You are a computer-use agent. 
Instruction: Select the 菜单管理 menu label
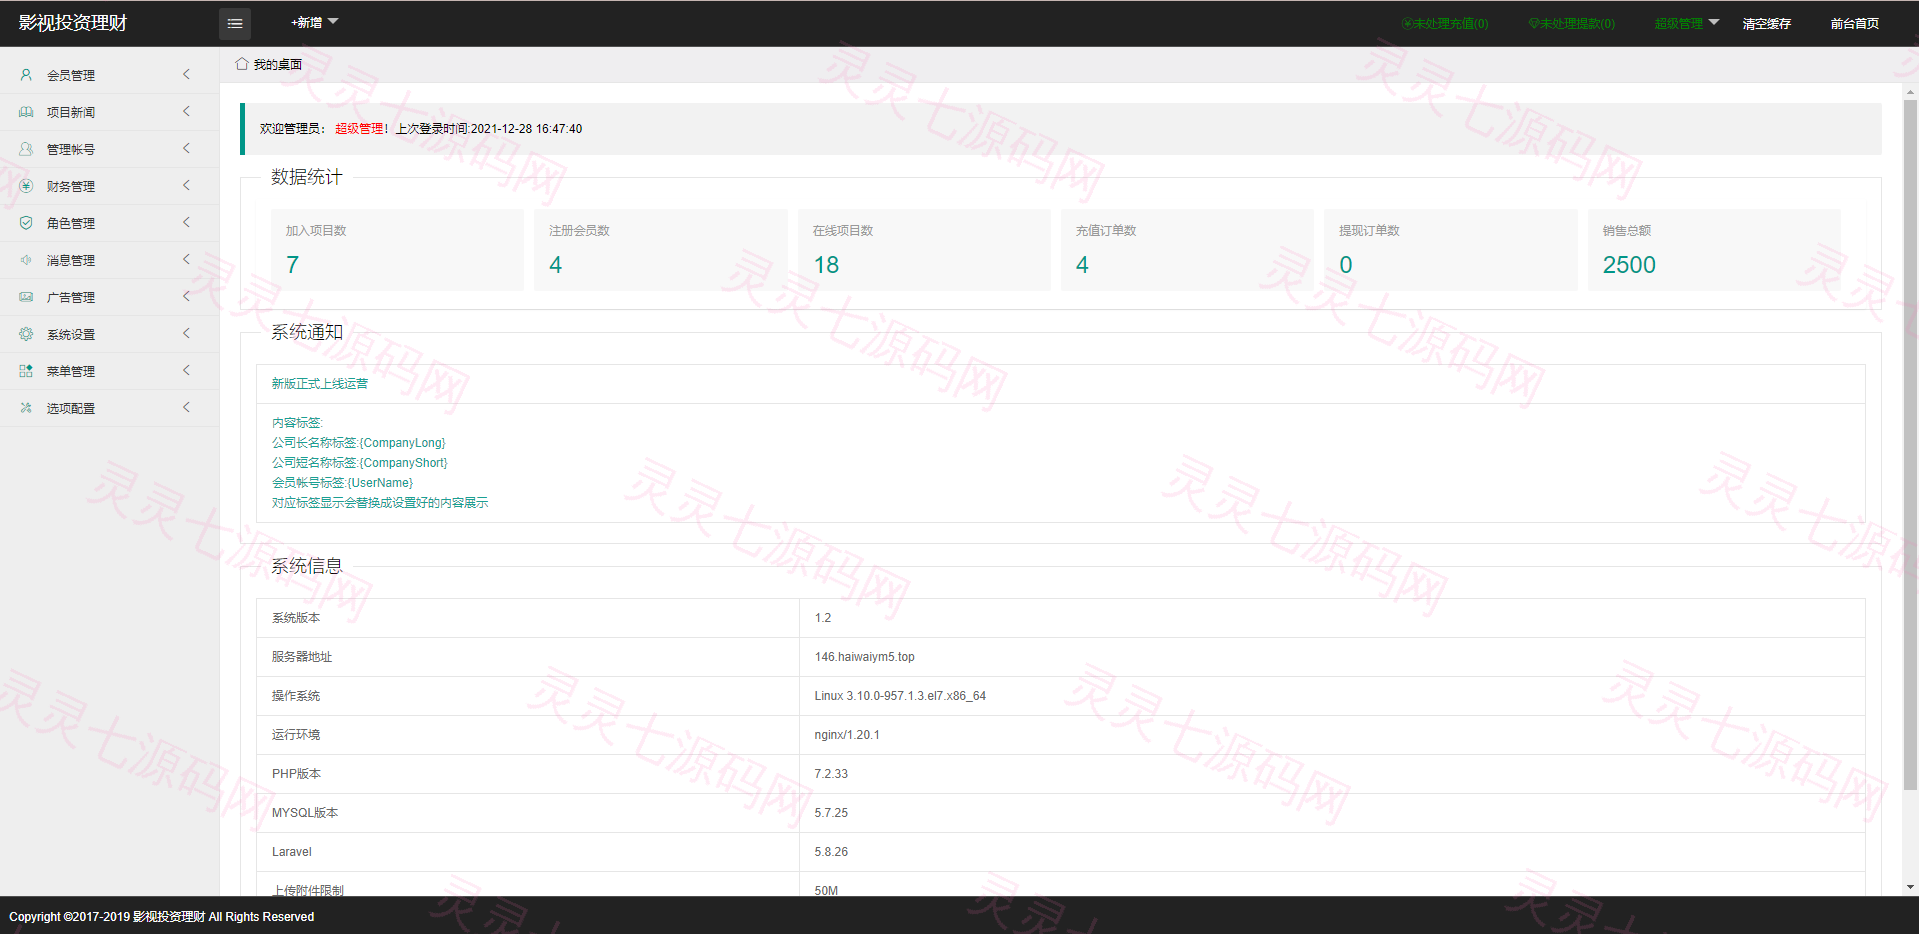click(71, 372)
